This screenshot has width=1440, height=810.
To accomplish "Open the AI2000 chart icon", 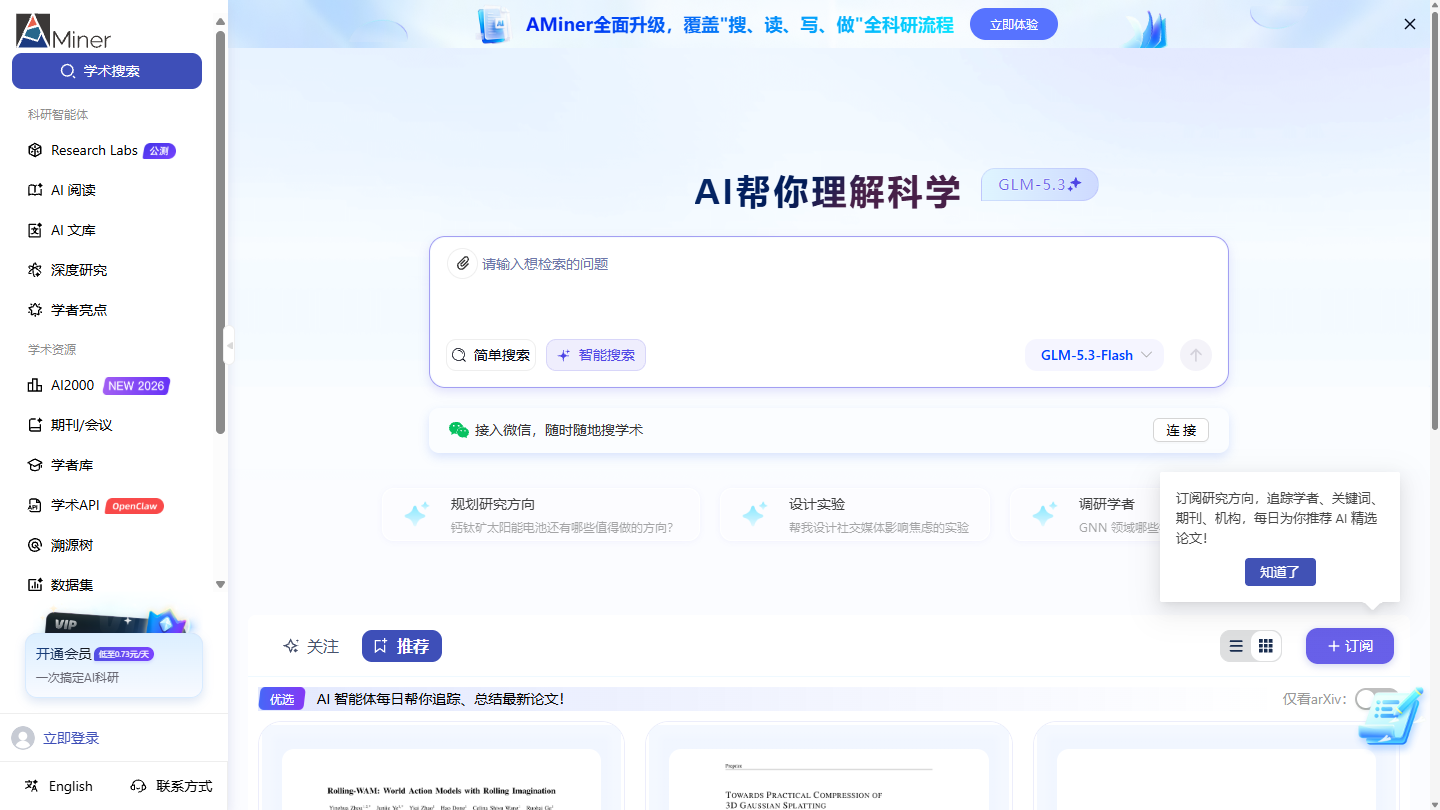I will tap(34, 385).
